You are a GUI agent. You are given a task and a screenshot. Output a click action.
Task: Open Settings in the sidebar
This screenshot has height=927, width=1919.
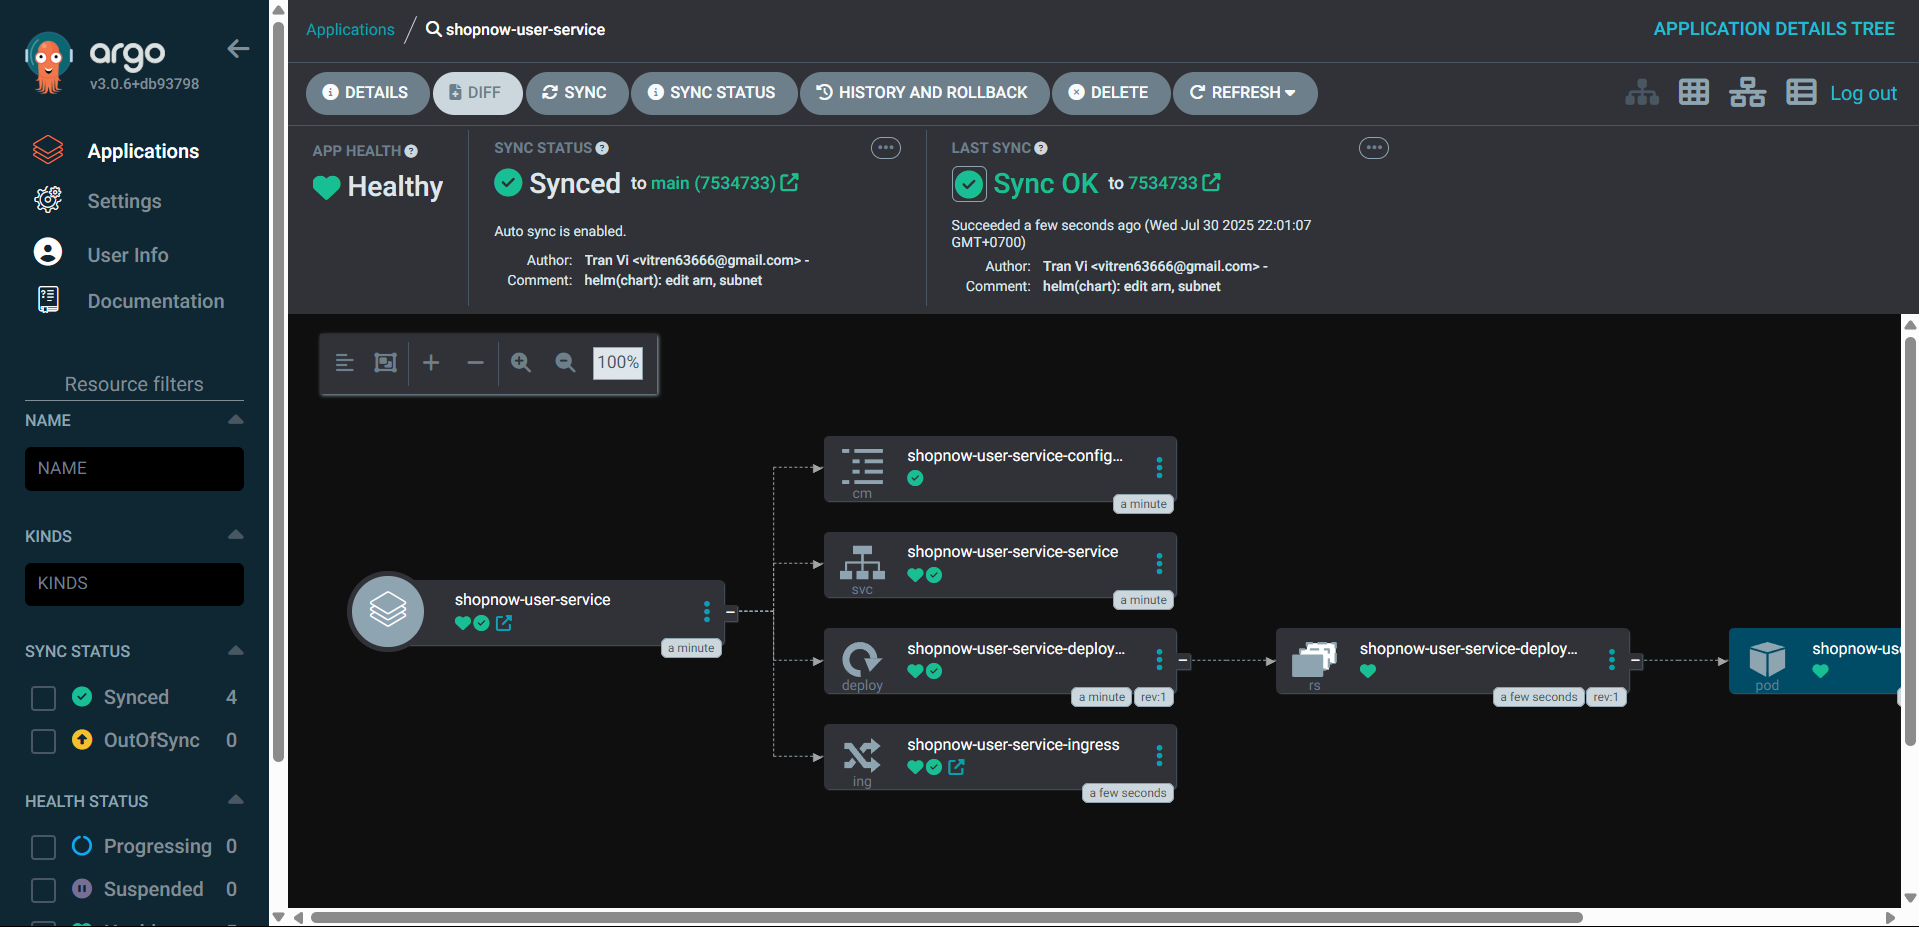click(x=124, y=201)
